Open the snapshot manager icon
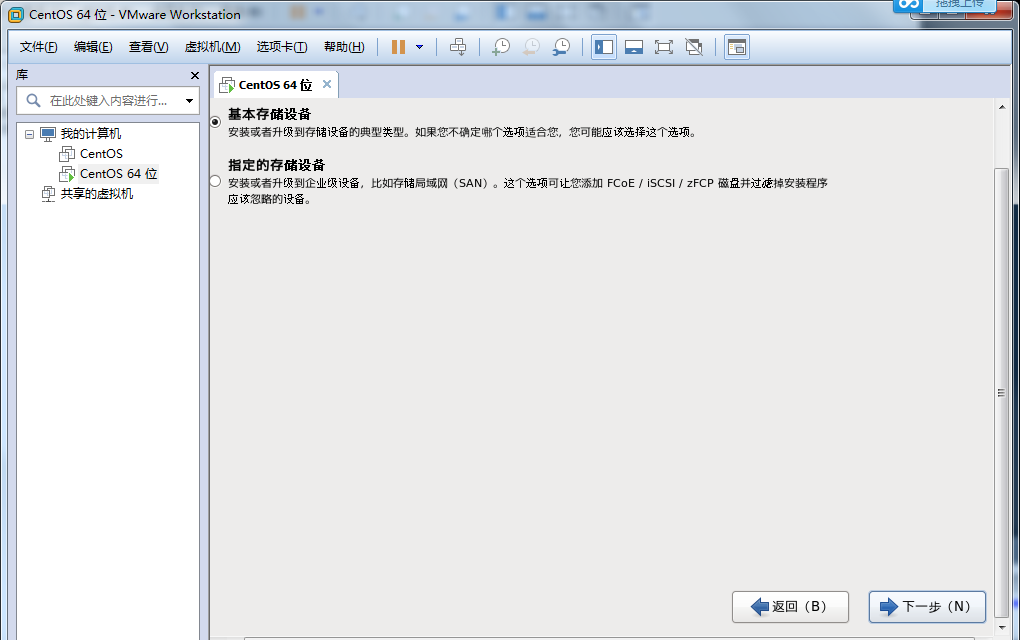1020x640 pixels. click(x=561, y=46)
